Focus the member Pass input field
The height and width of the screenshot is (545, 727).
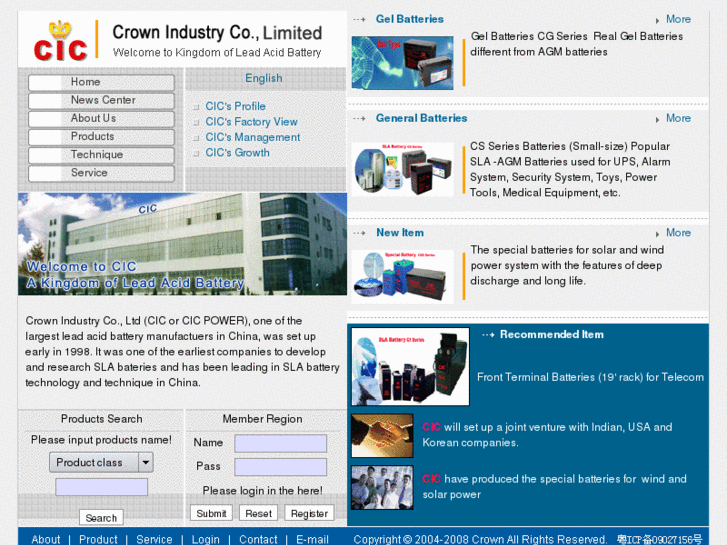pos(281,467)
